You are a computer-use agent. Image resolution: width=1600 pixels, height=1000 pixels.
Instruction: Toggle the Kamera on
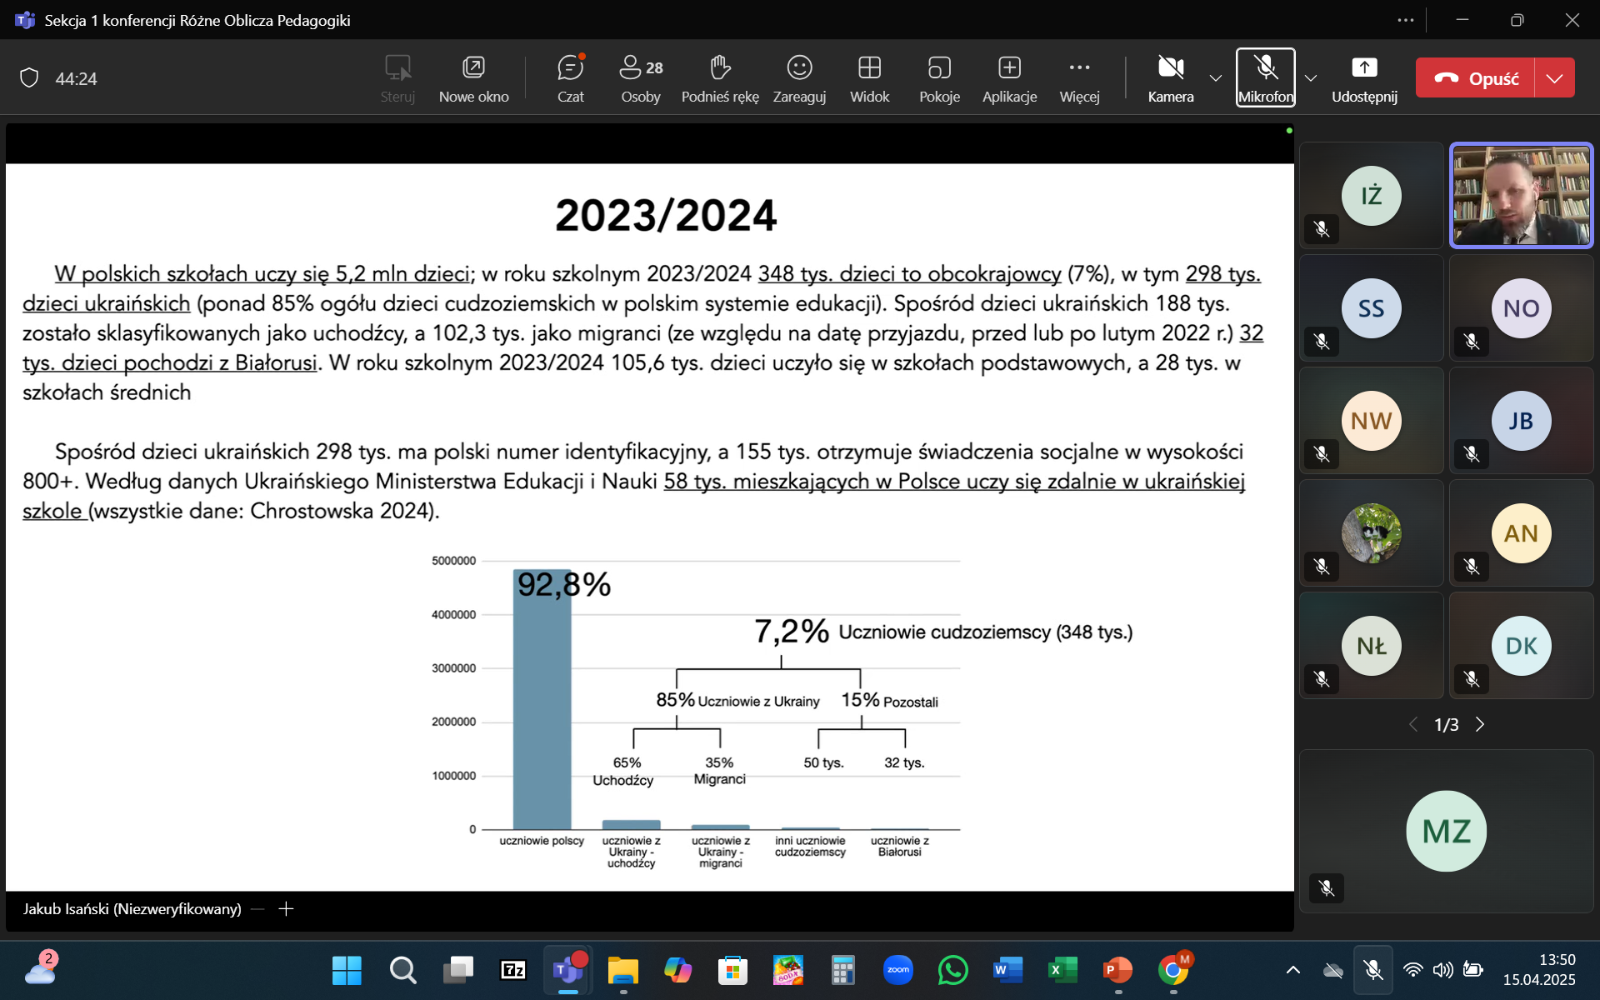[1170, 78]
